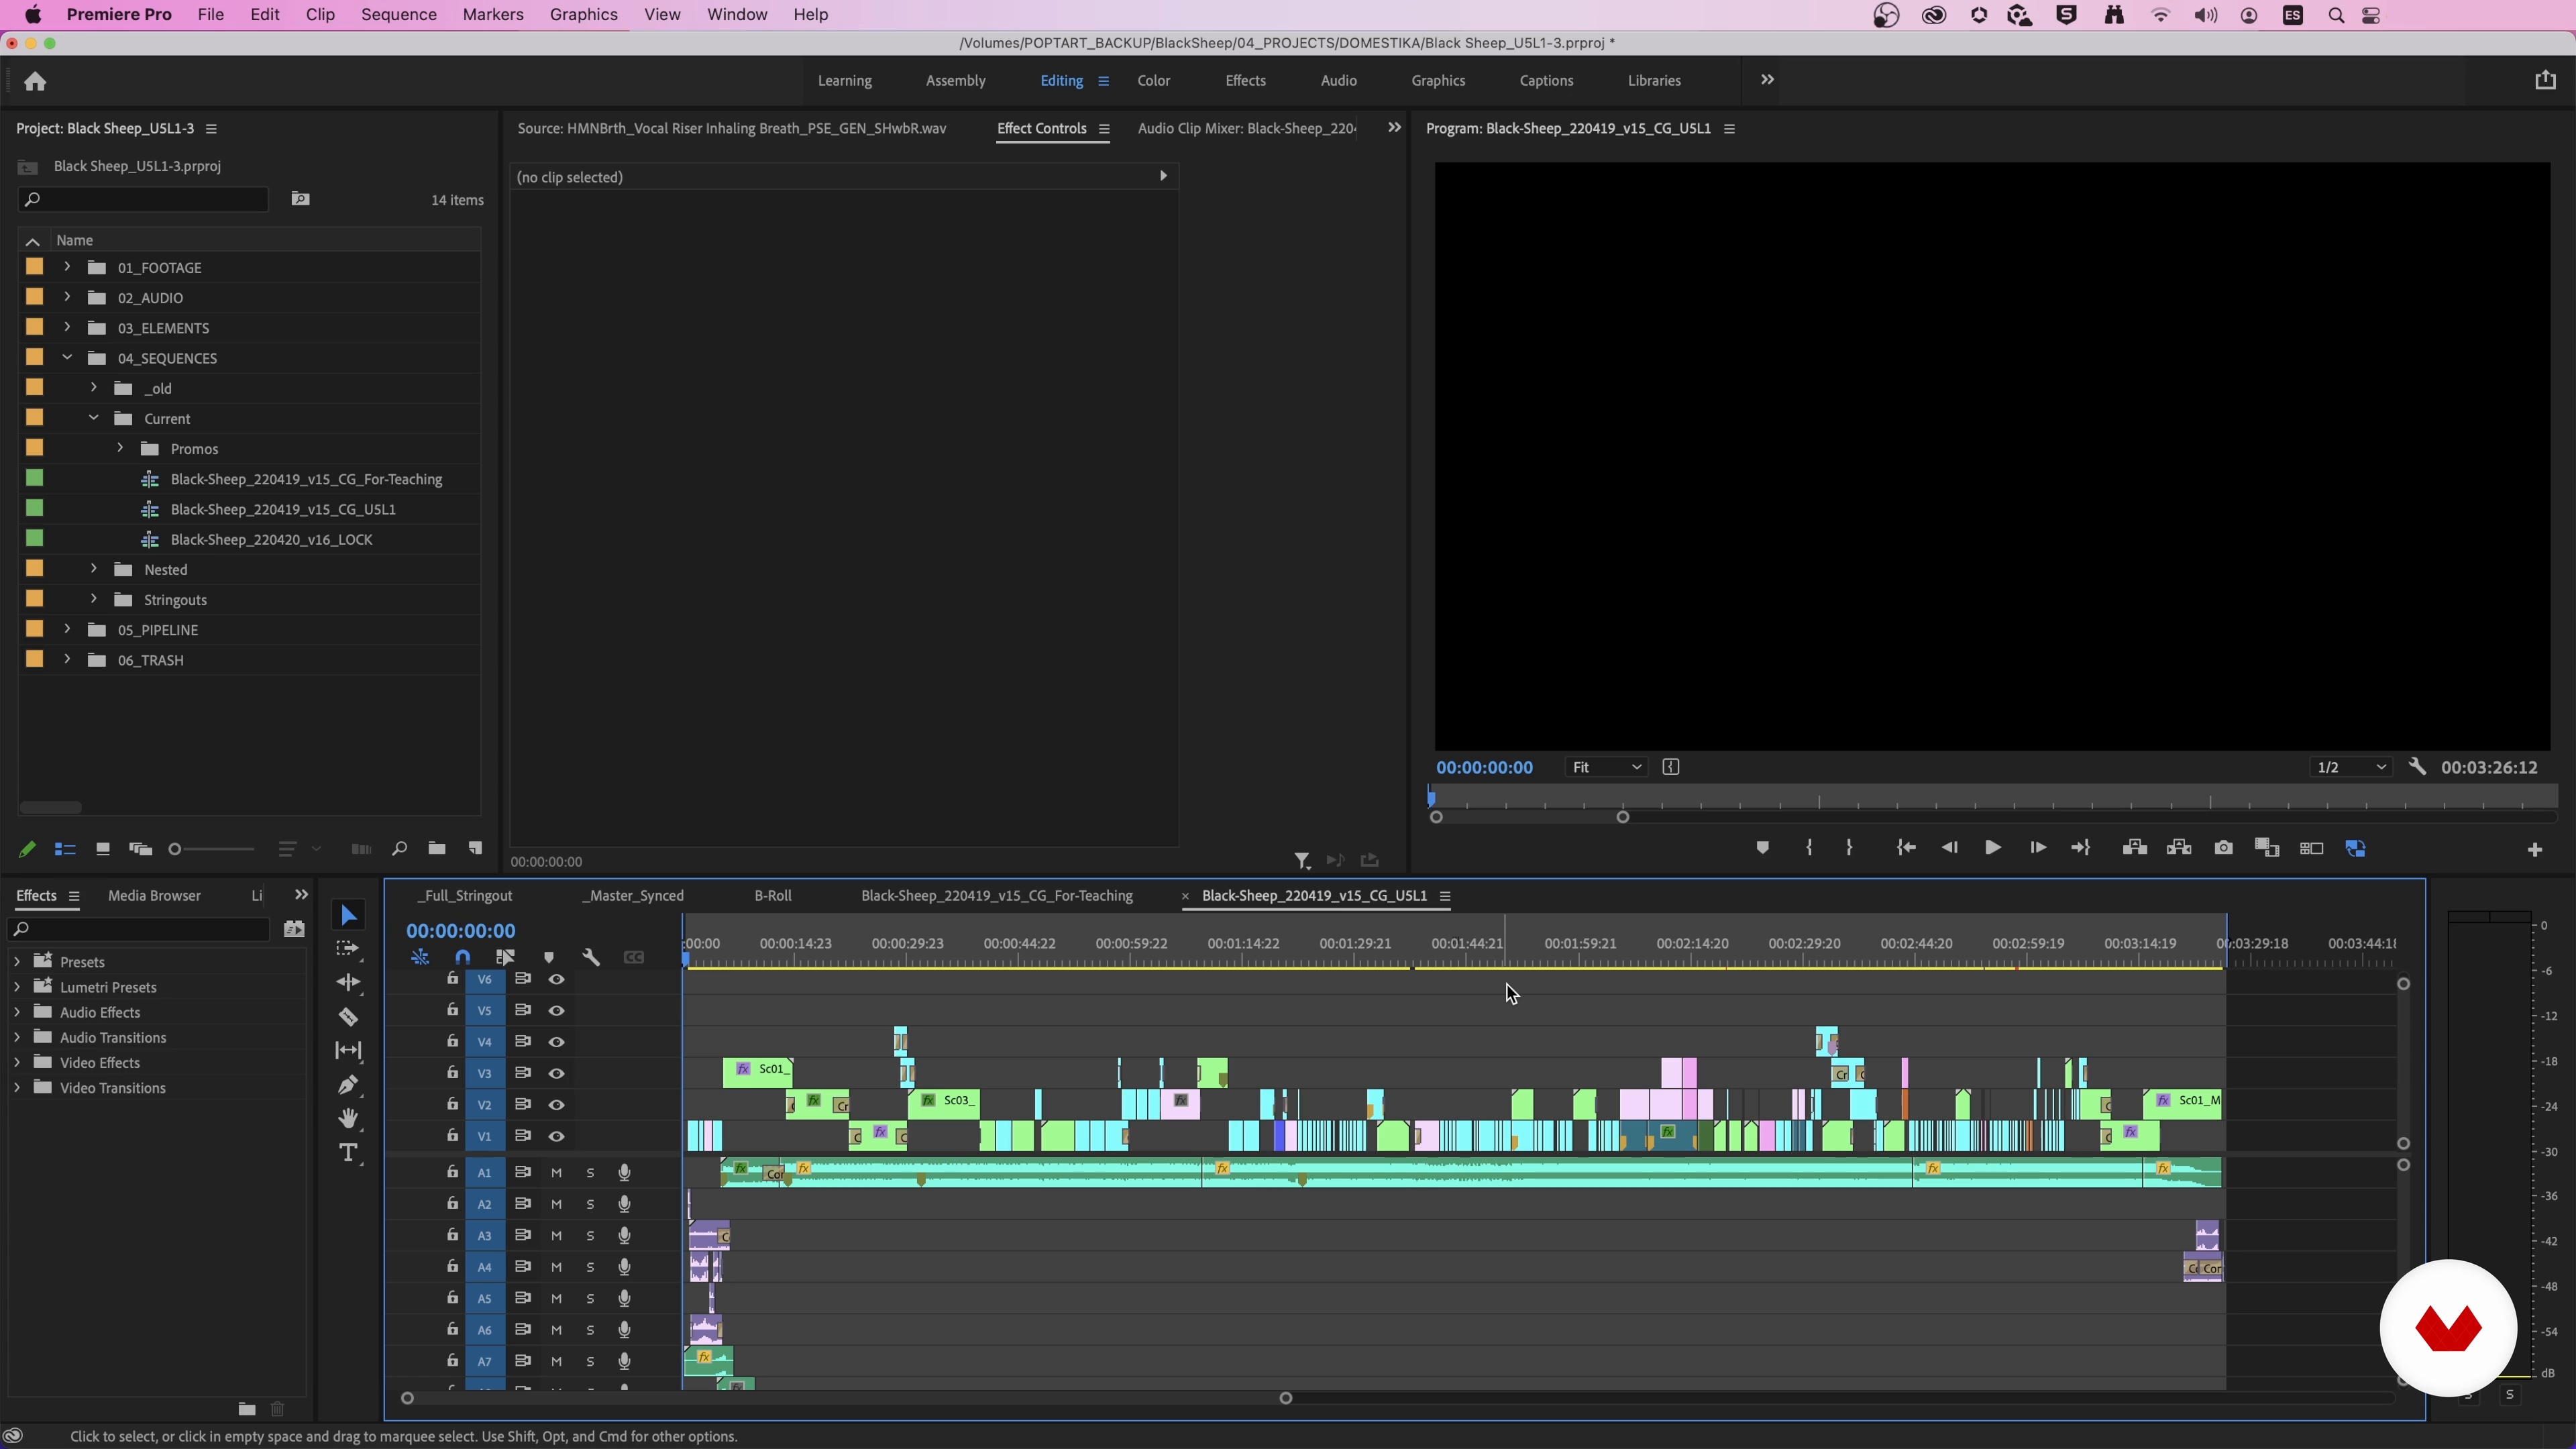The height and width of the screenshot is (1449, 2576).
Task: Open the Sequence menu
Action: [x=398, y=15]
